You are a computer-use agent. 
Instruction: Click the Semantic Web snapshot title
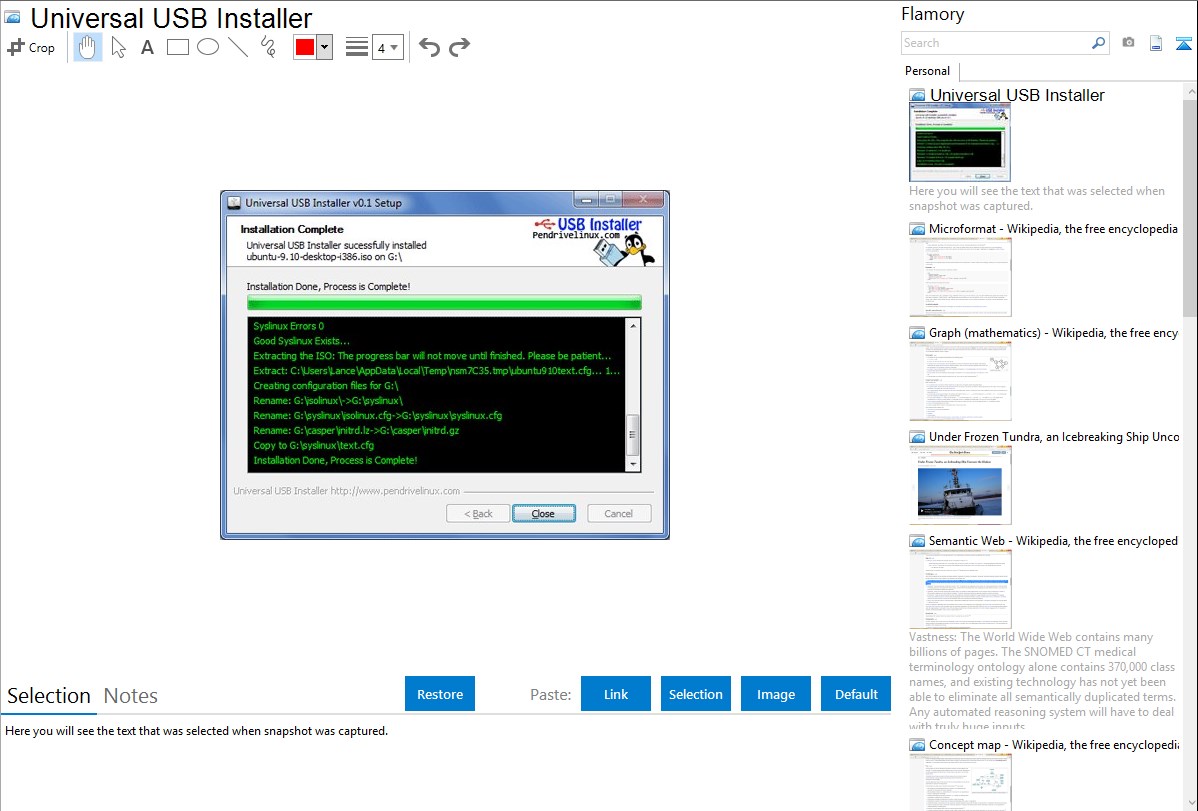point(1053,540)
